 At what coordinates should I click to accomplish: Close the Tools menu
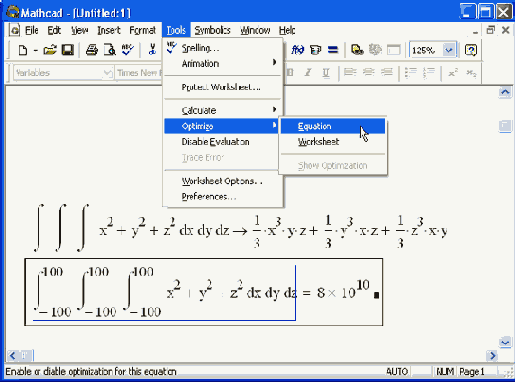point(176,30)
